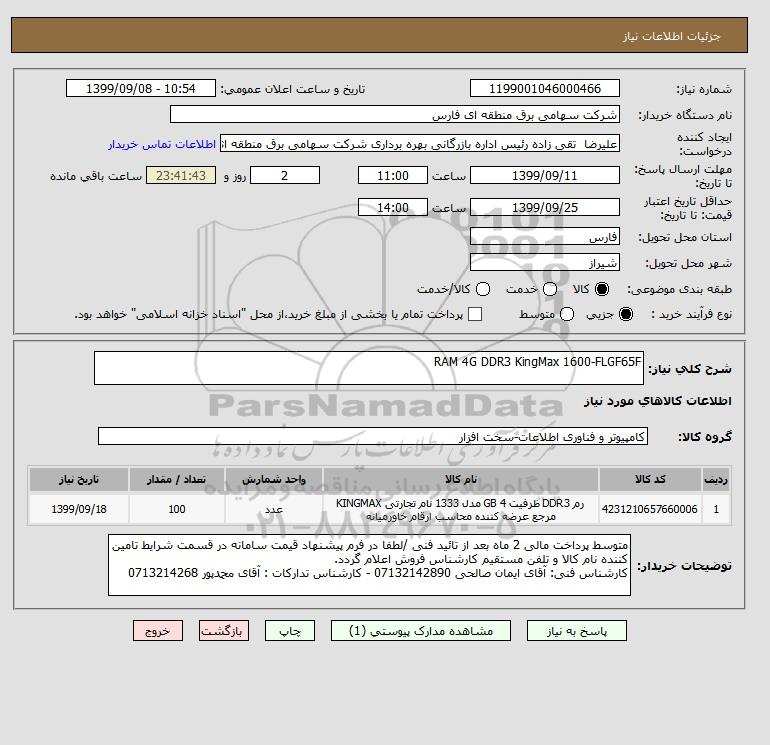770x745 pixels.
Task: Click the delivery city field شیراز
Action: (545, 263)
